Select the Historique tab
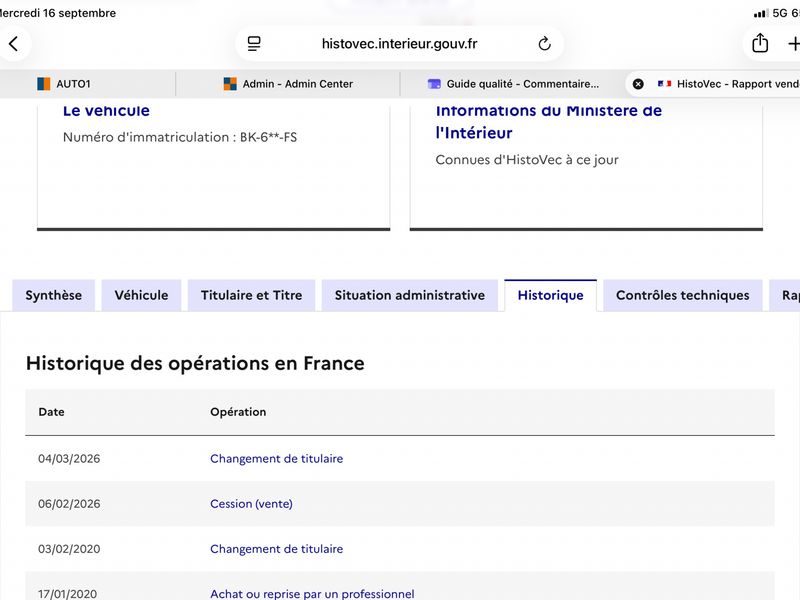This screenshot has width=800, height=600. [x=551, y=295]
